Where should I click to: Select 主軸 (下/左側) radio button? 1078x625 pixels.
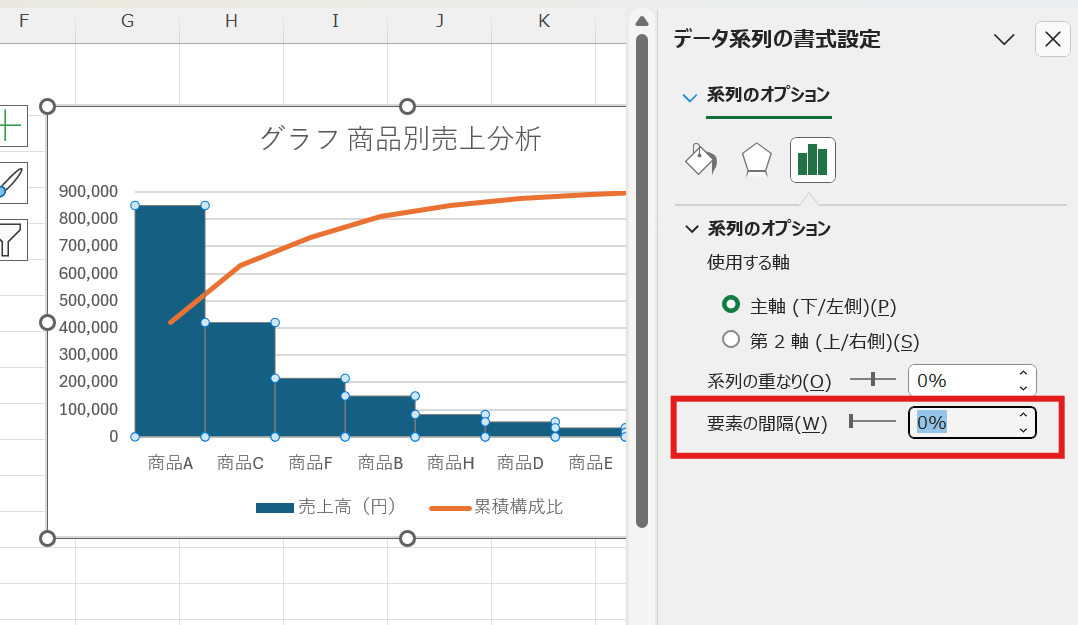pyautogui.click(x=731, y=305)
